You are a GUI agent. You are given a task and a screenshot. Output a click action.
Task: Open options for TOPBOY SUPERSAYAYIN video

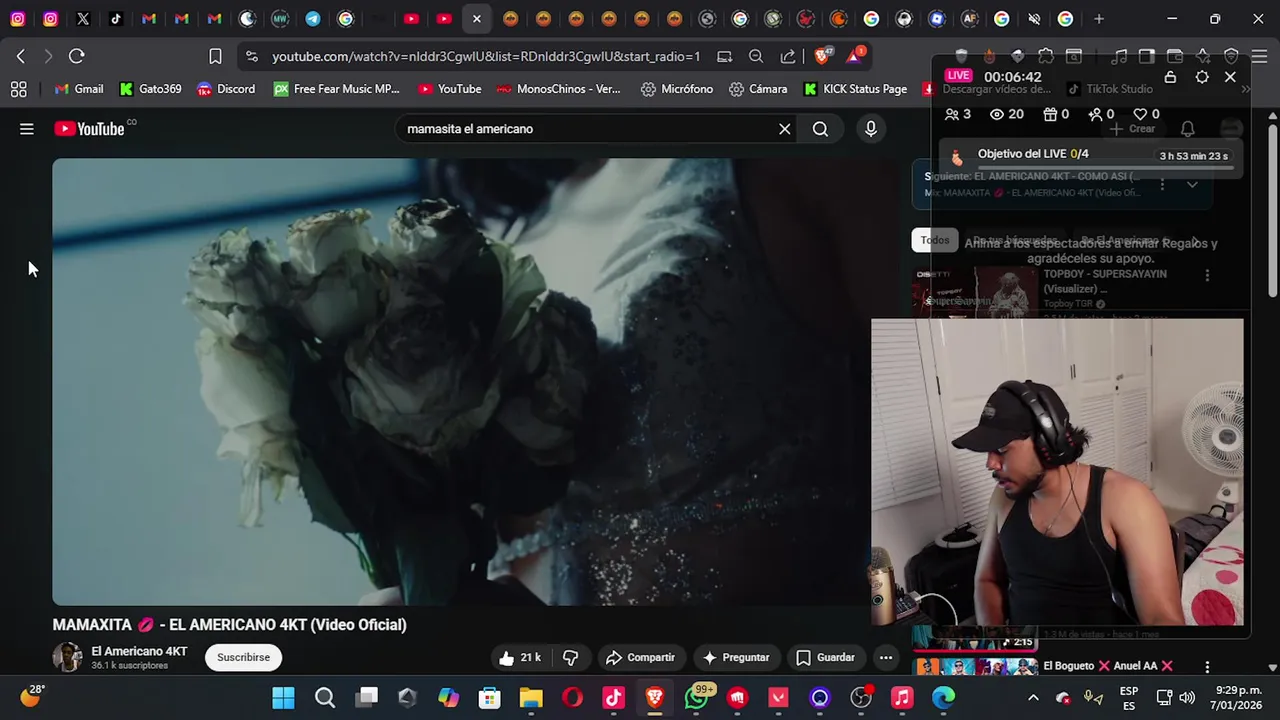pos(1207,275)
